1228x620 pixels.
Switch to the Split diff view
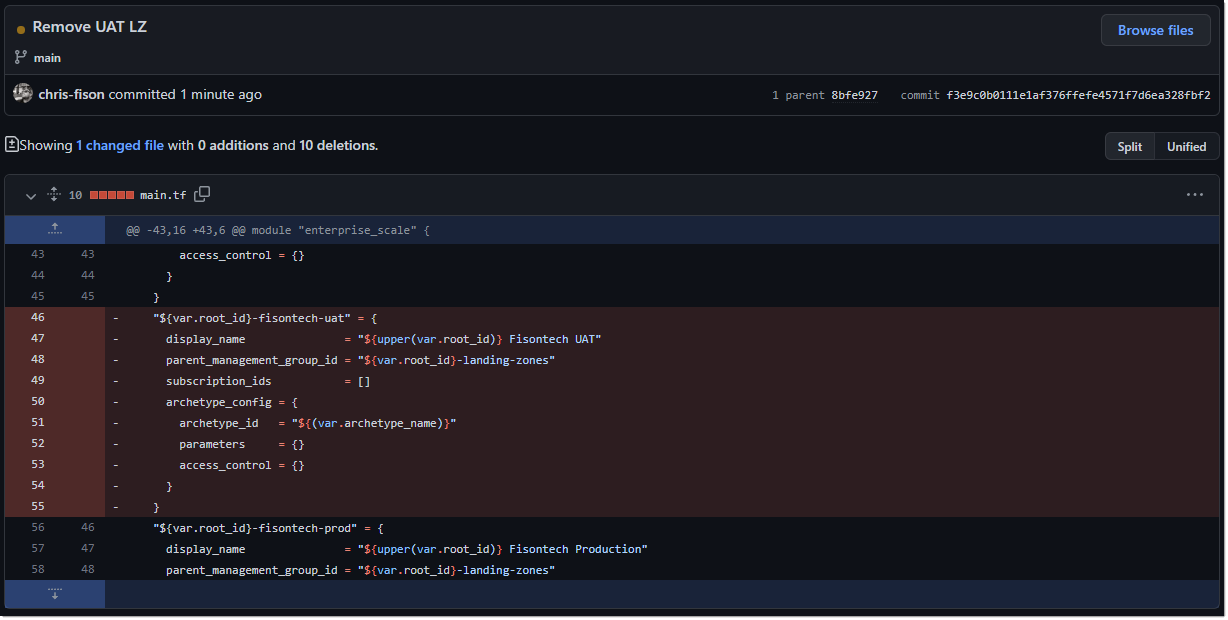click(x=1130, y=146)
